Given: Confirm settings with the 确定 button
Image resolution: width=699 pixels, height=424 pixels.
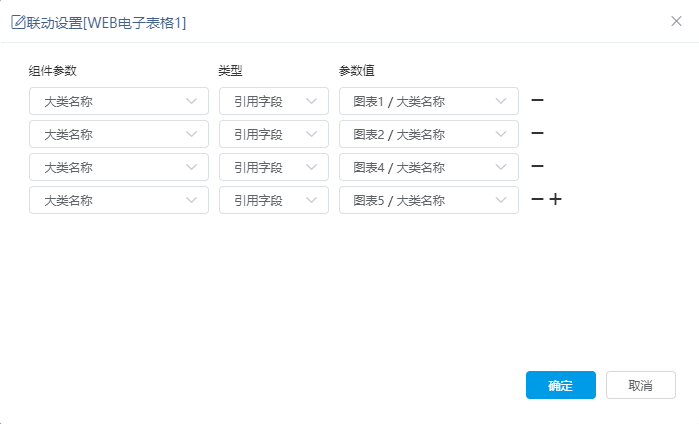Looking at the screenshot, I should tap(561, 385).
